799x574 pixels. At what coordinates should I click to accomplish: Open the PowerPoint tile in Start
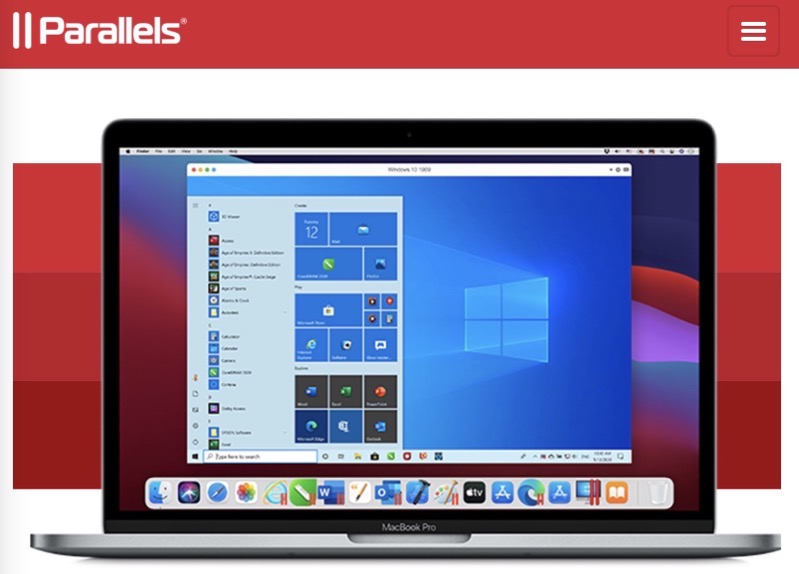[x=380, y=391]
